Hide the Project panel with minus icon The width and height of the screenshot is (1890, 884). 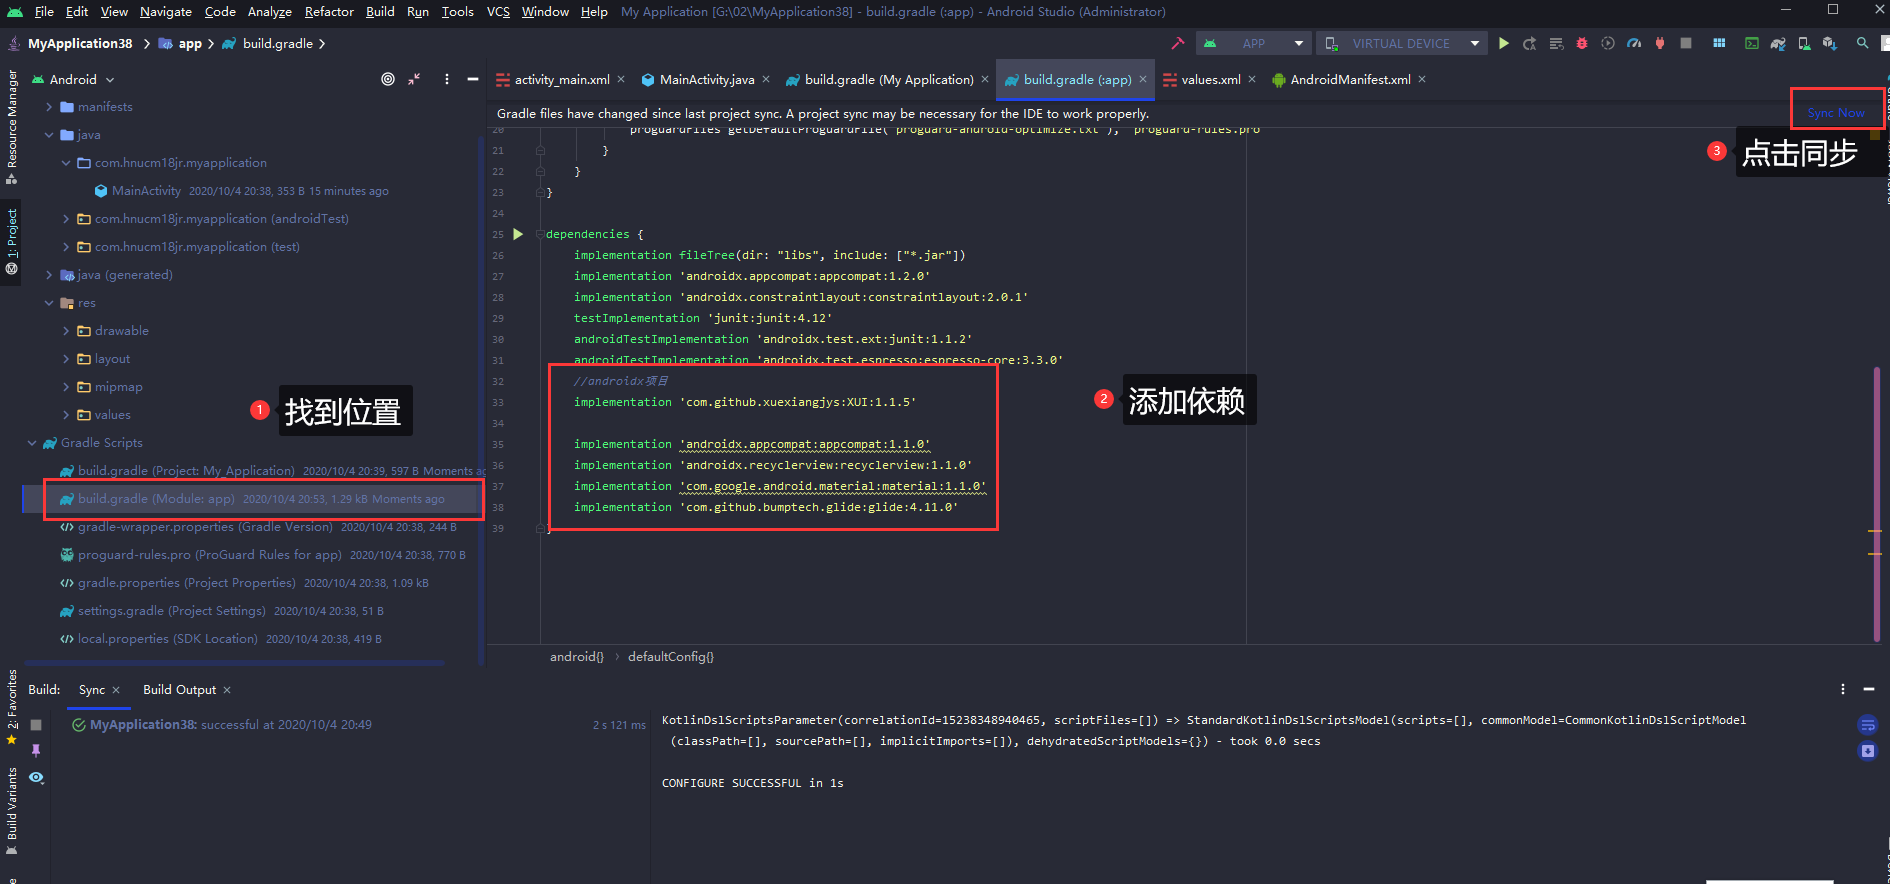coord(472,79)
